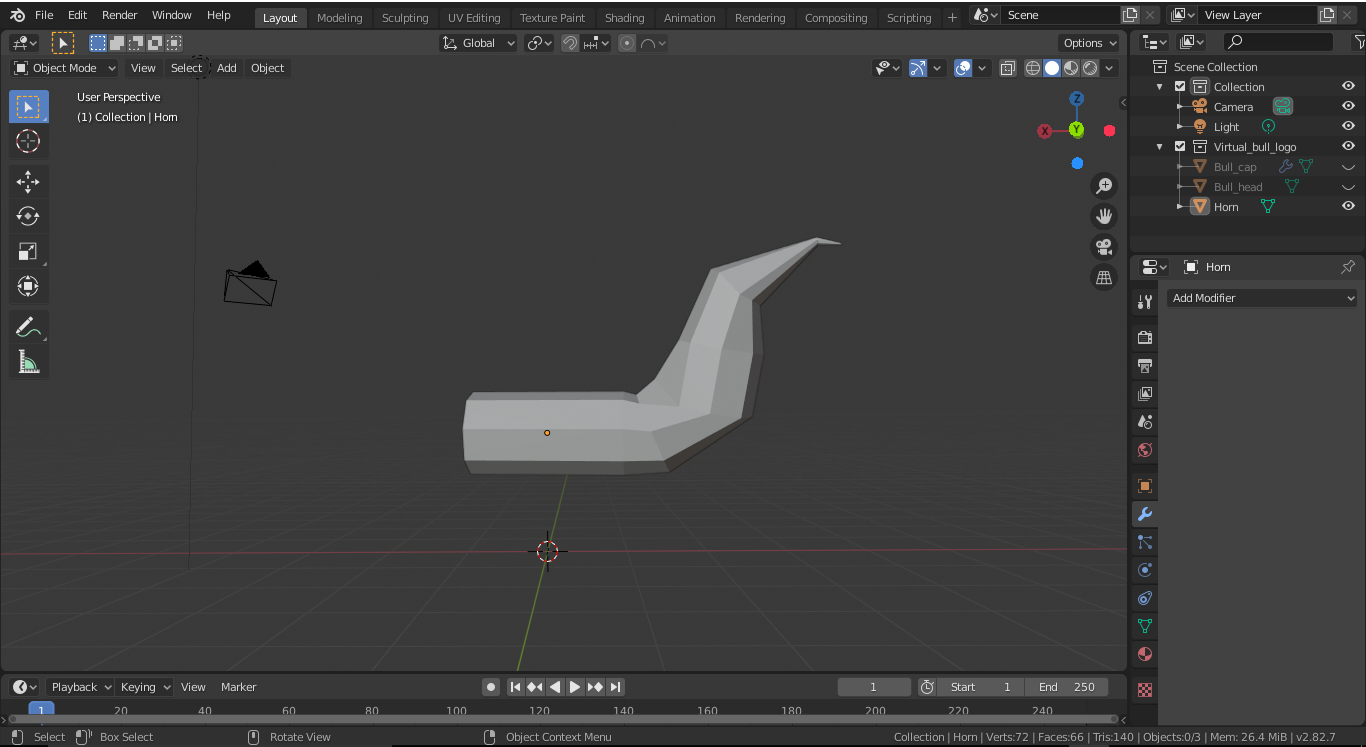The width and height of the screenshot is (1366, 747).
Task: Activate the Transform tool
Action: (28, 286)
